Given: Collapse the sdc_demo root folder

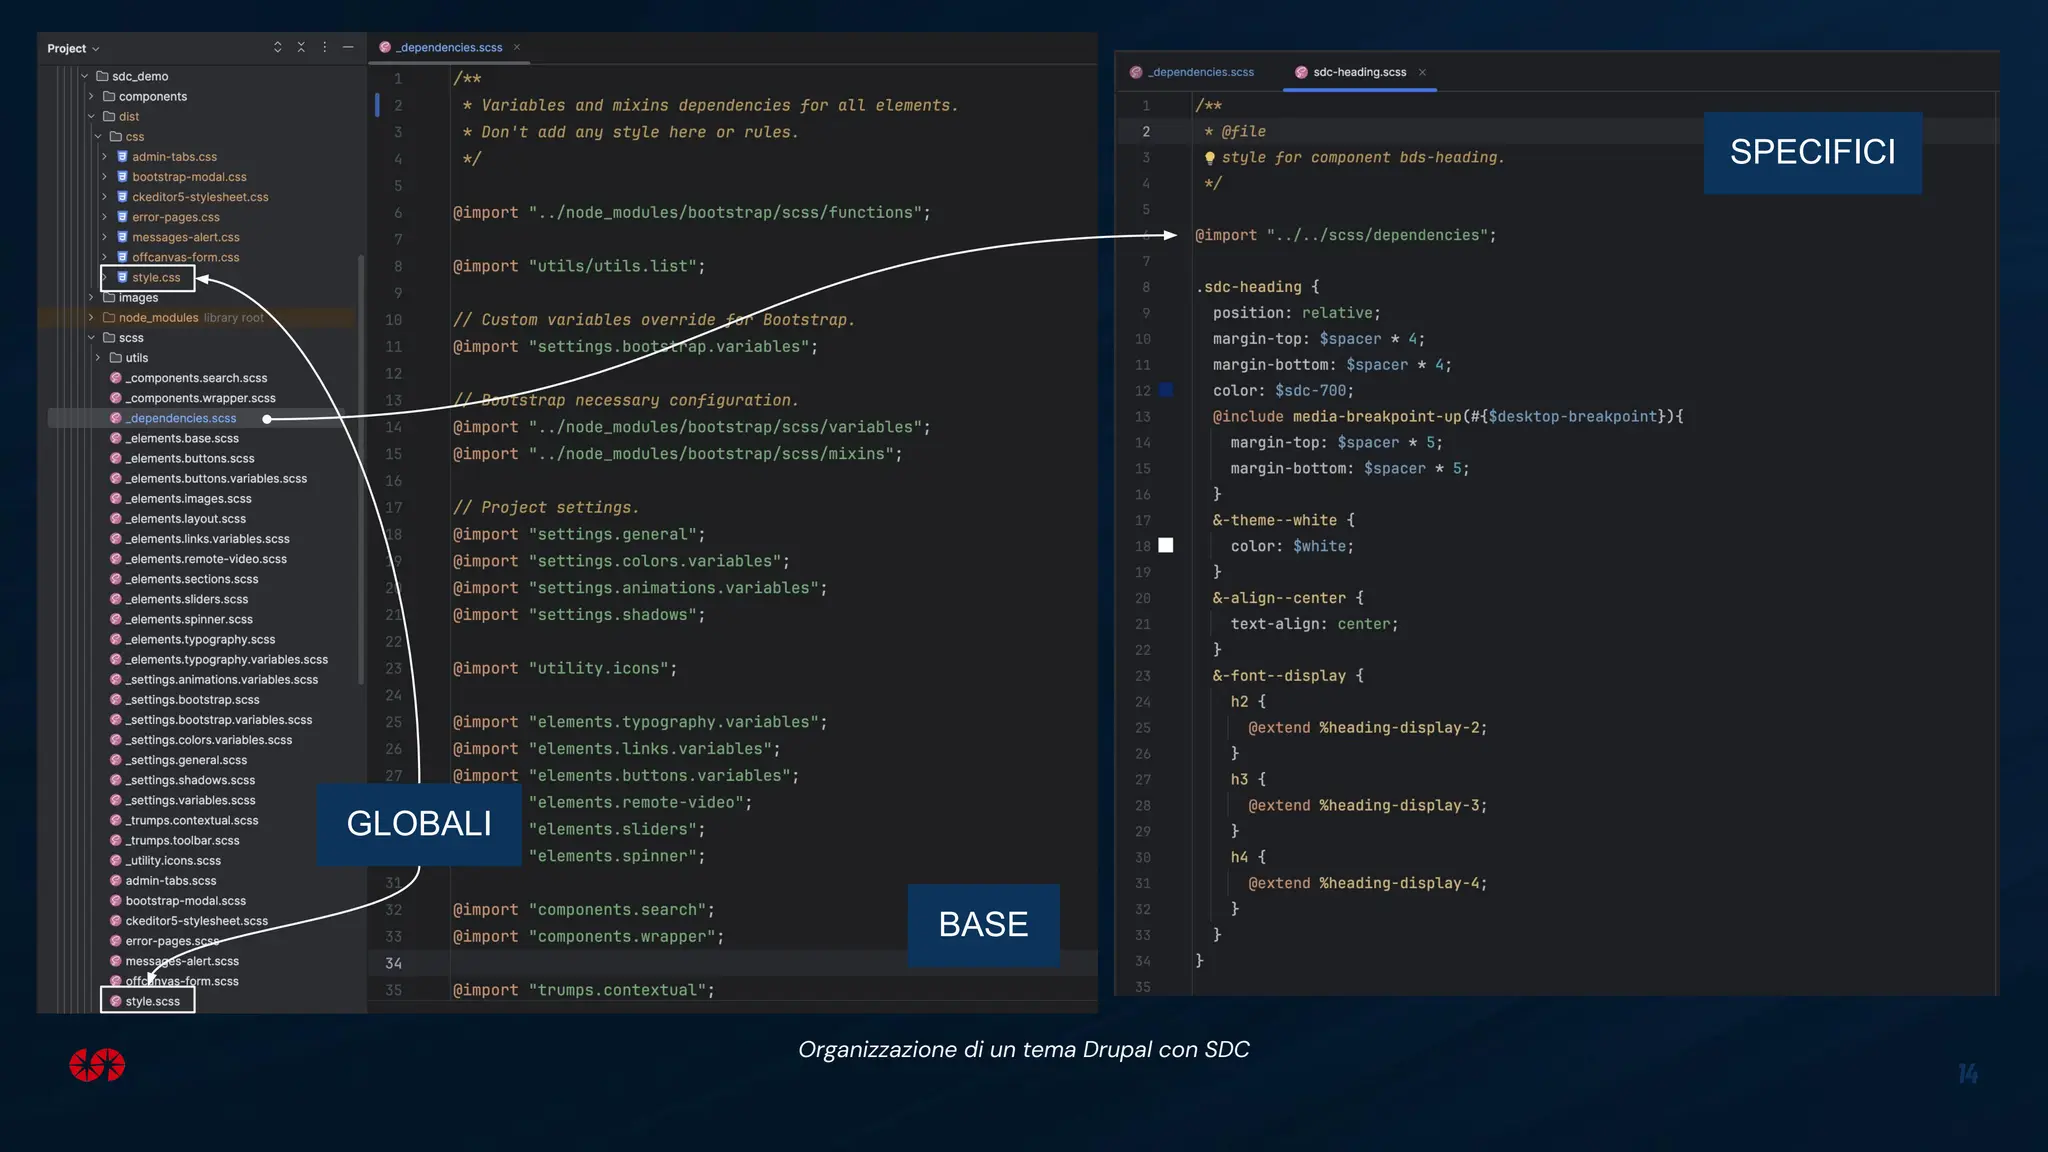Looking at the screenshot, I should tap(85, 76).
